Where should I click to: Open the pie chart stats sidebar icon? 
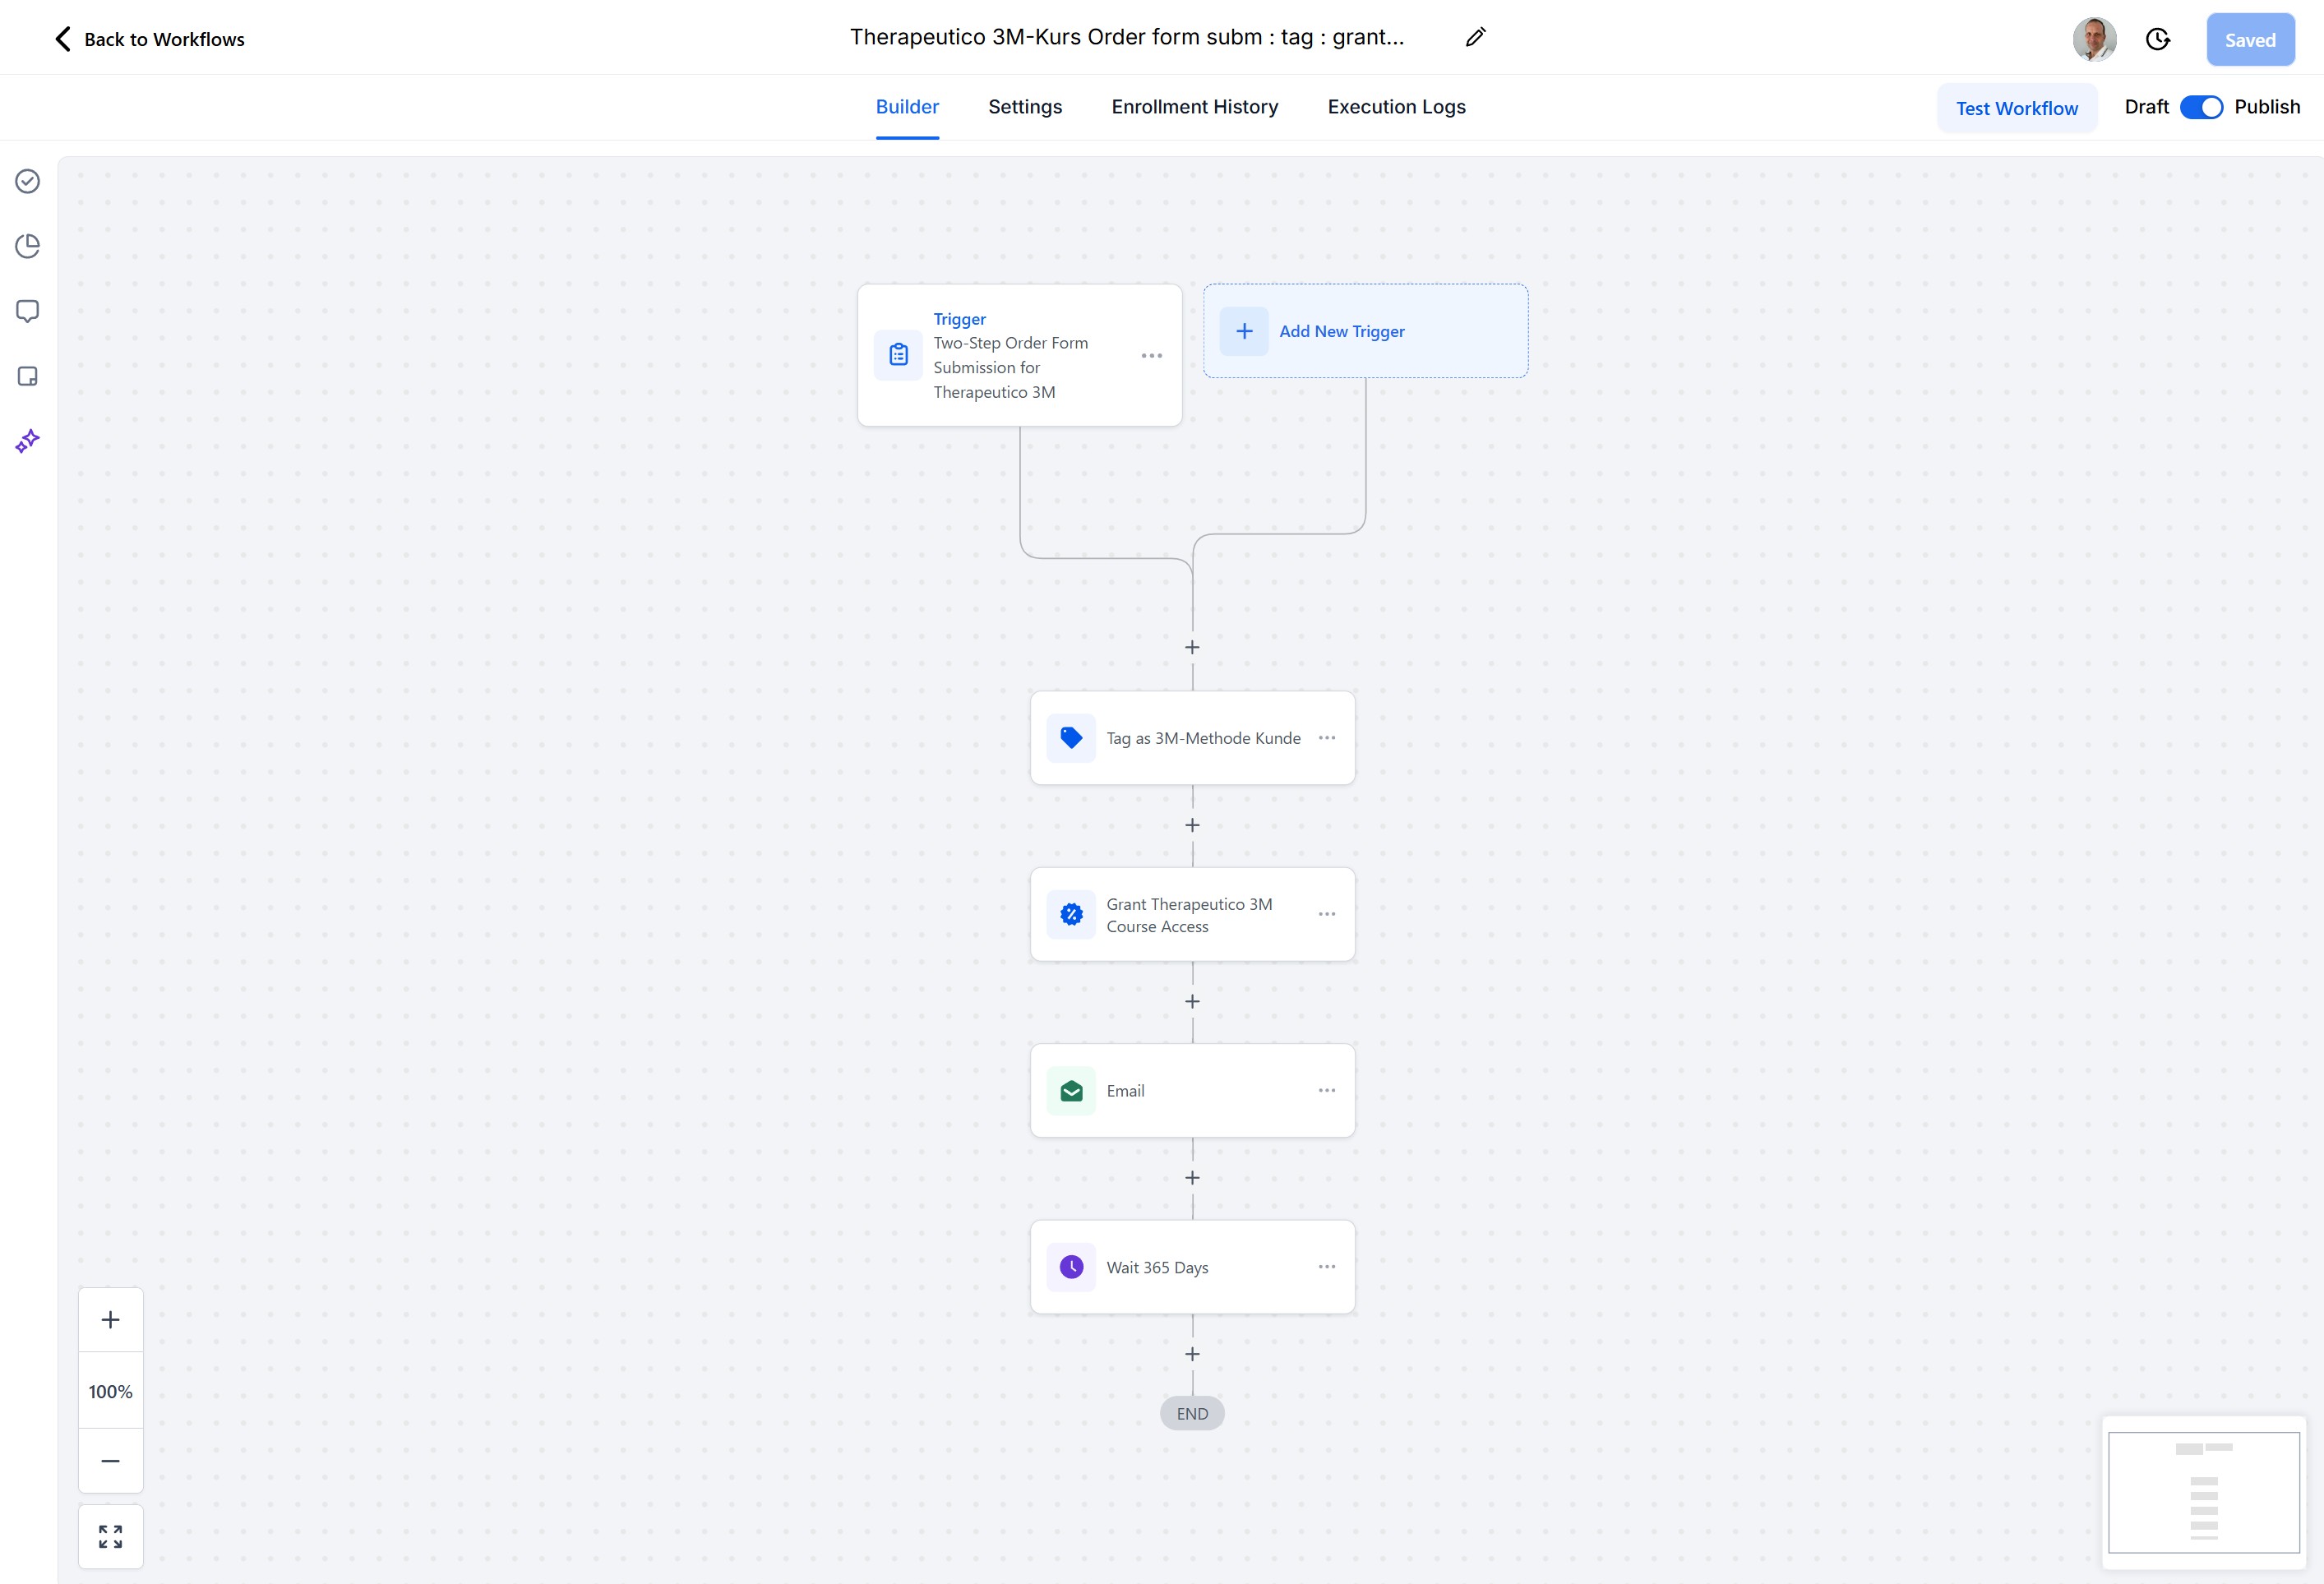28,246
